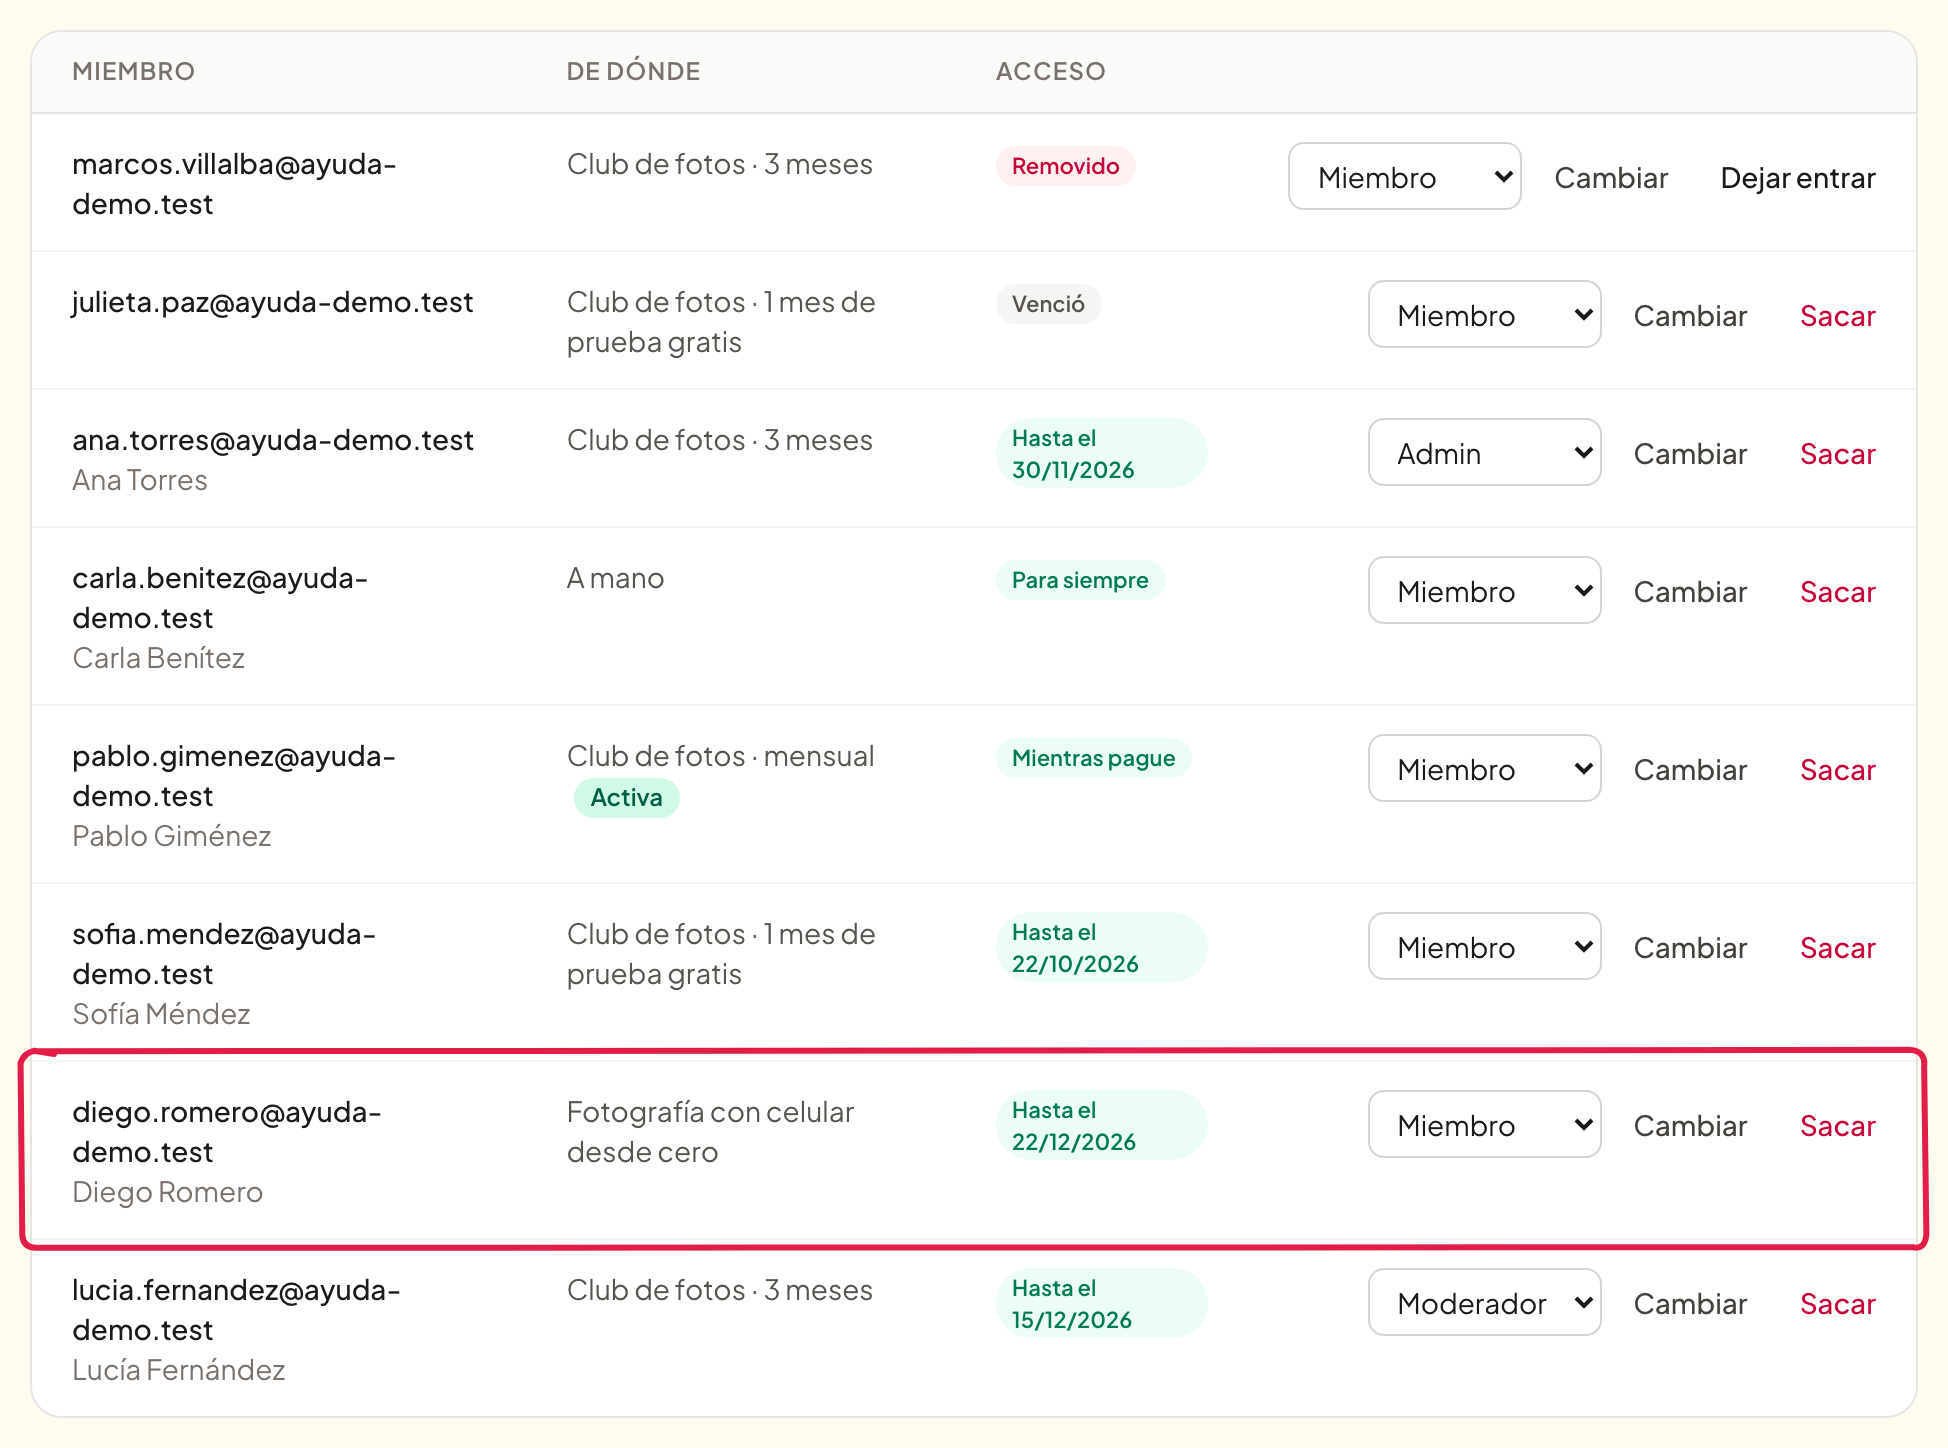Remove carla.benitez with Sacar
Image resolution: width=1948 pixels, height=1448 pixels.
pos(1837,592)
